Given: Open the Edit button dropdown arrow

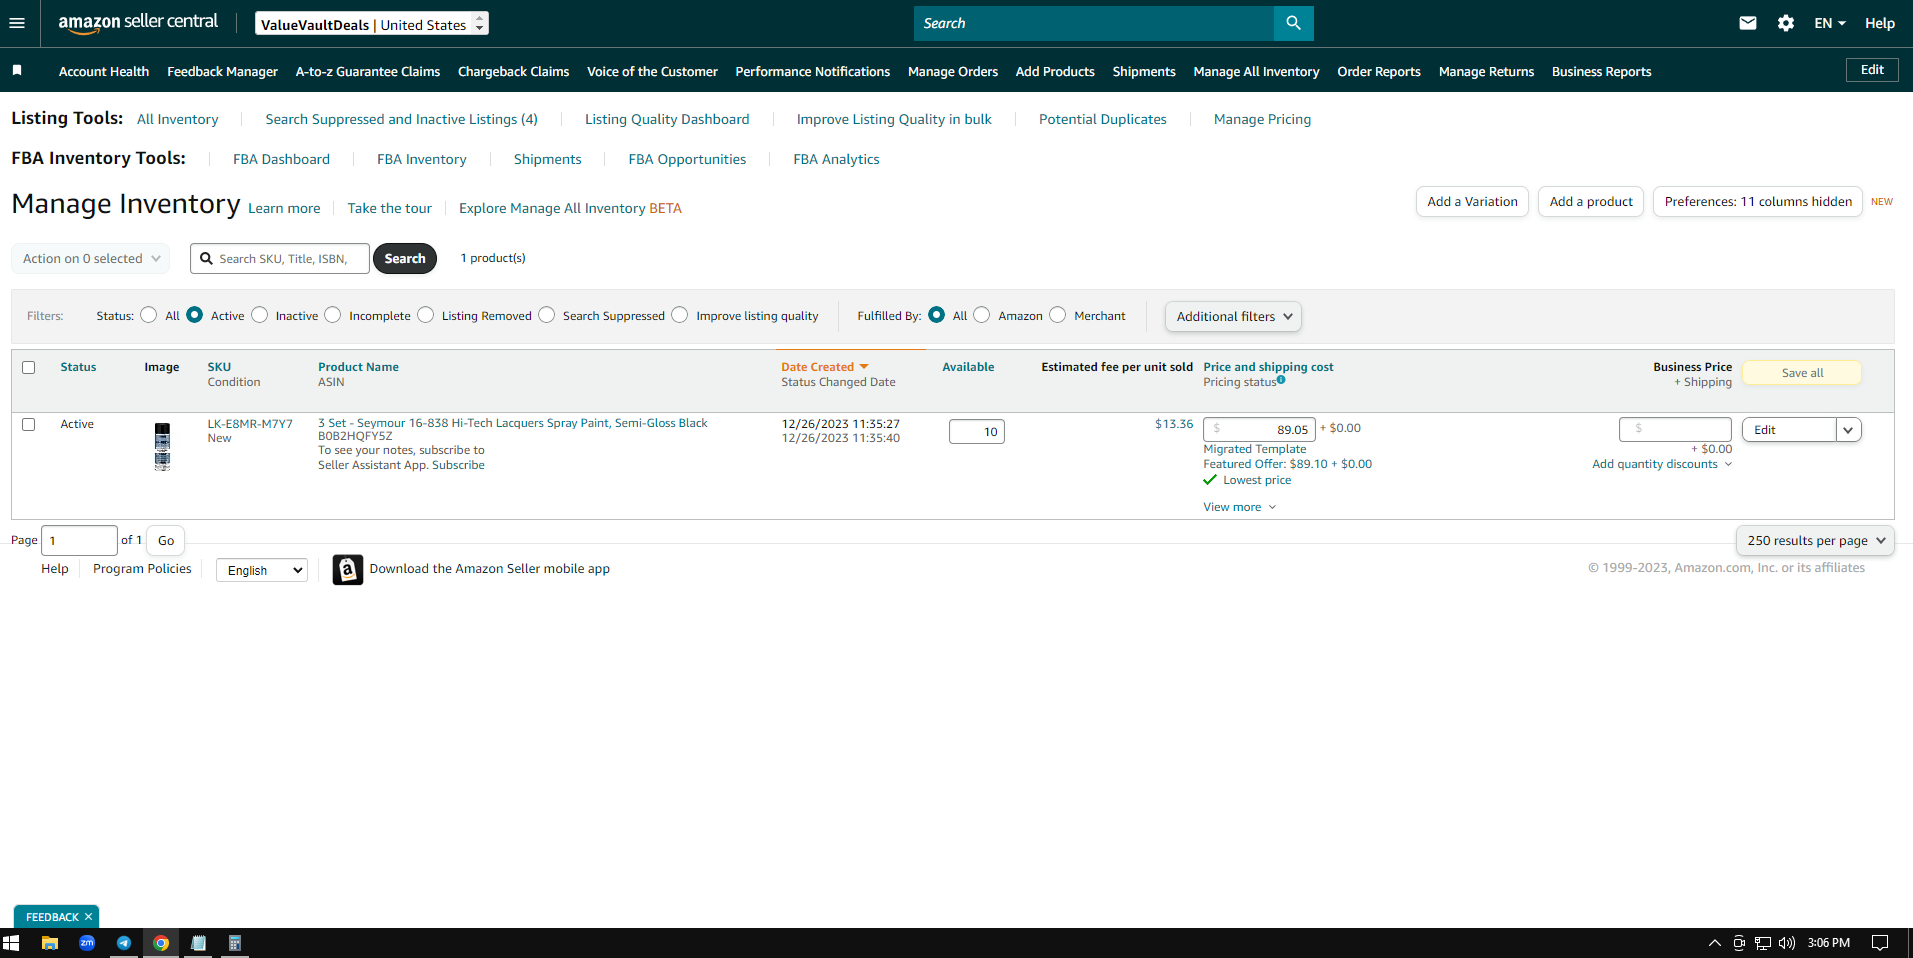Looking at the screenshot, I should point(1849,430).
